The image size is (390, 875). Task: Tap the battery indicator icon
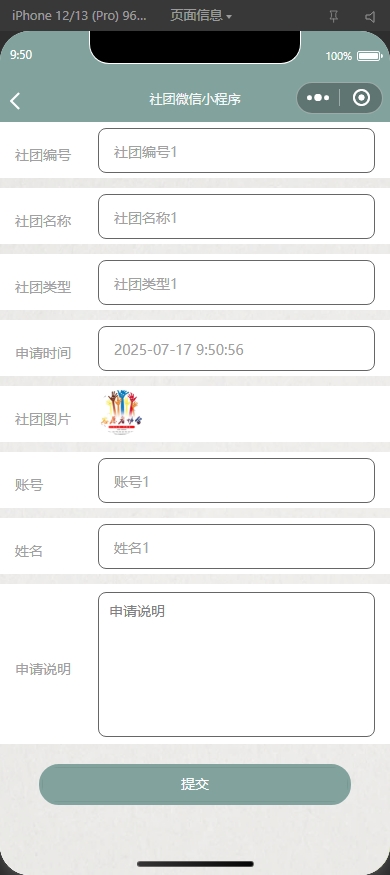coord(369,56)
